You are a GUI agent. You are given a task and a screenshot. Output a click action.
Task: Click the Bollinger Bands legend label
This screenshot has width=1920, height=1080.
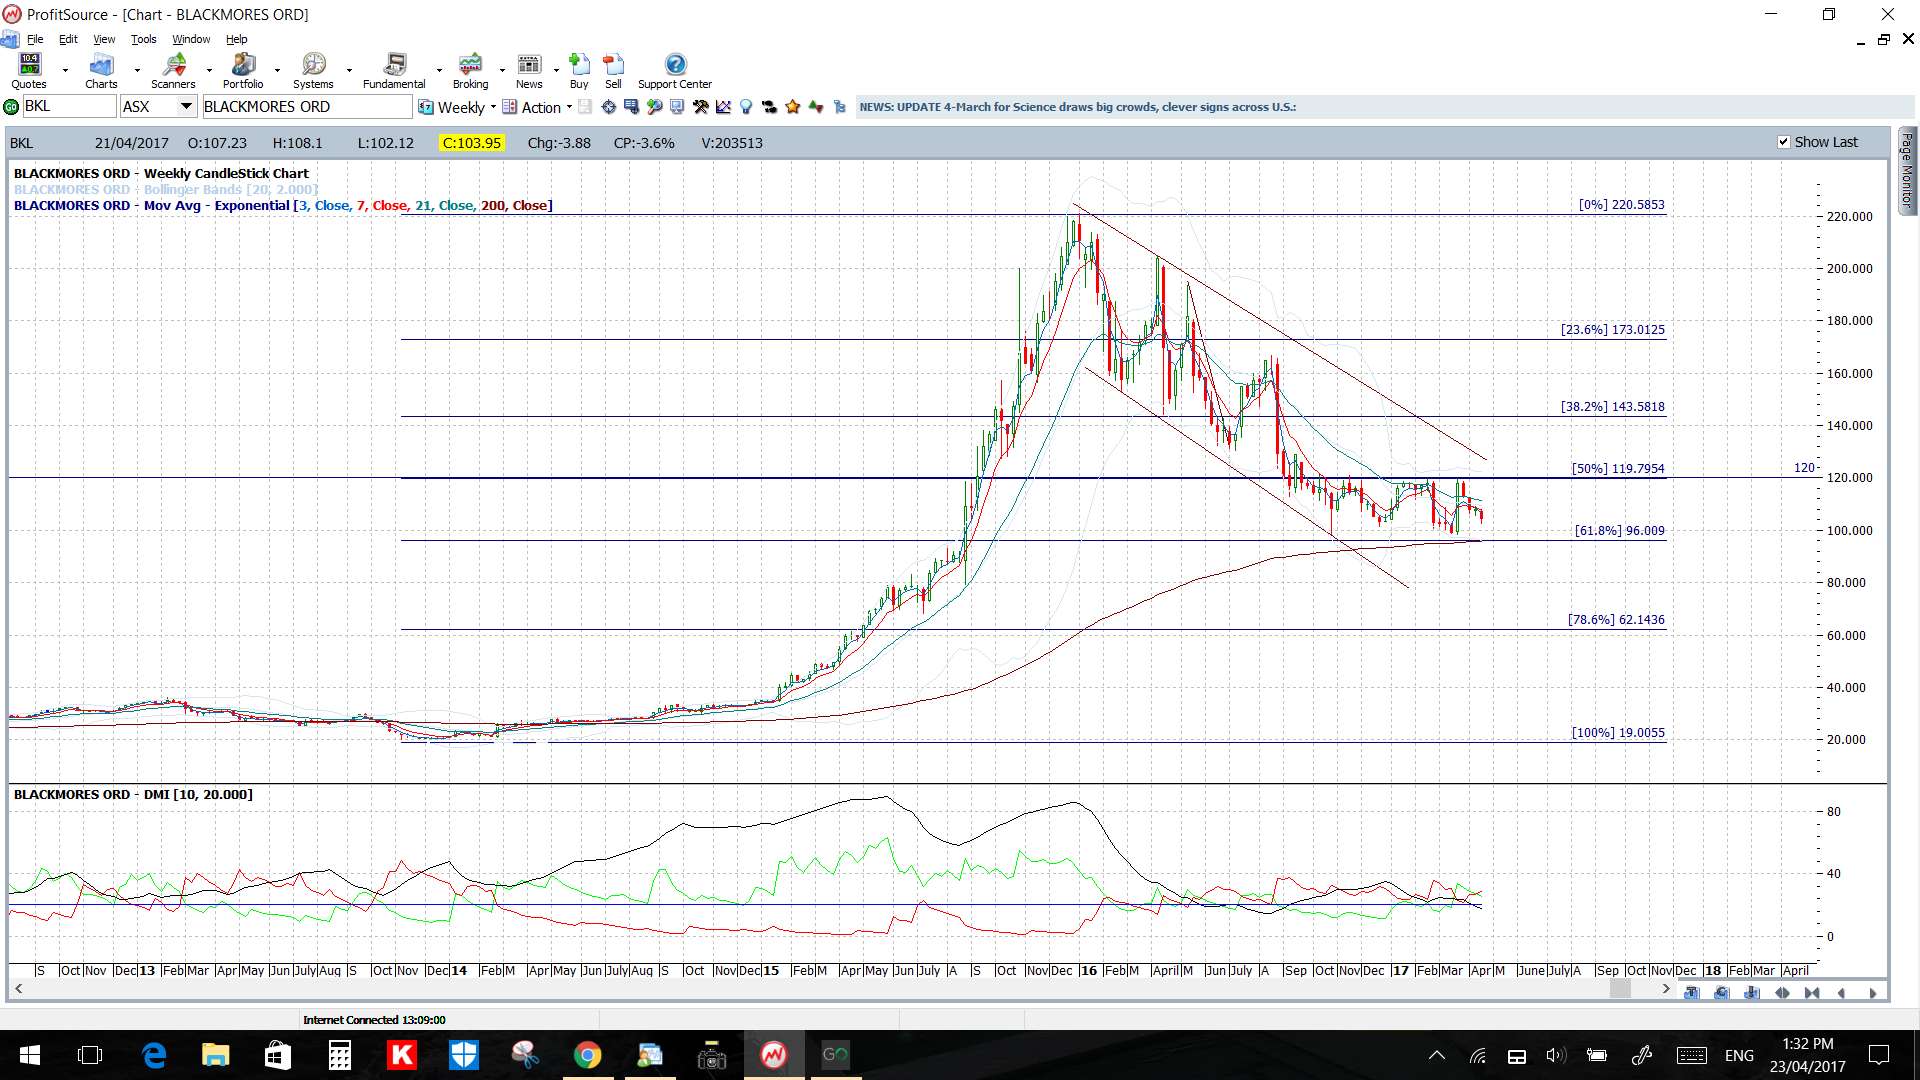[x=166, y=189]
